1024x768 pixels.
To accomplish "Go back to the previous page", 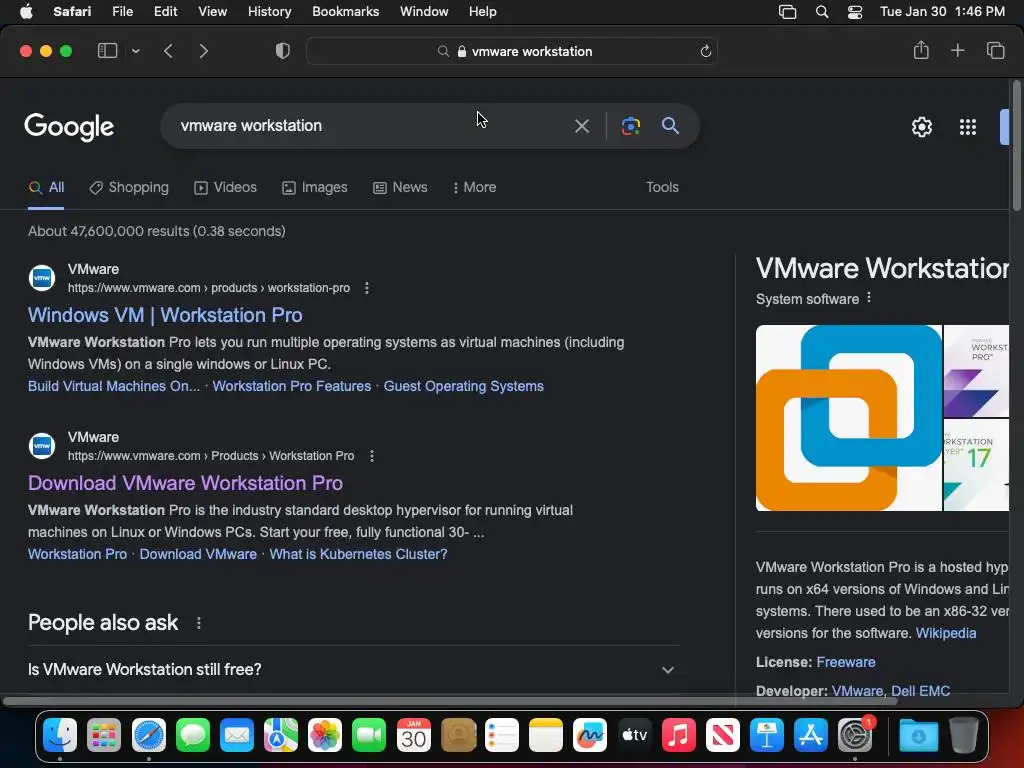I will pyautogui.click(x=168, y=51).
